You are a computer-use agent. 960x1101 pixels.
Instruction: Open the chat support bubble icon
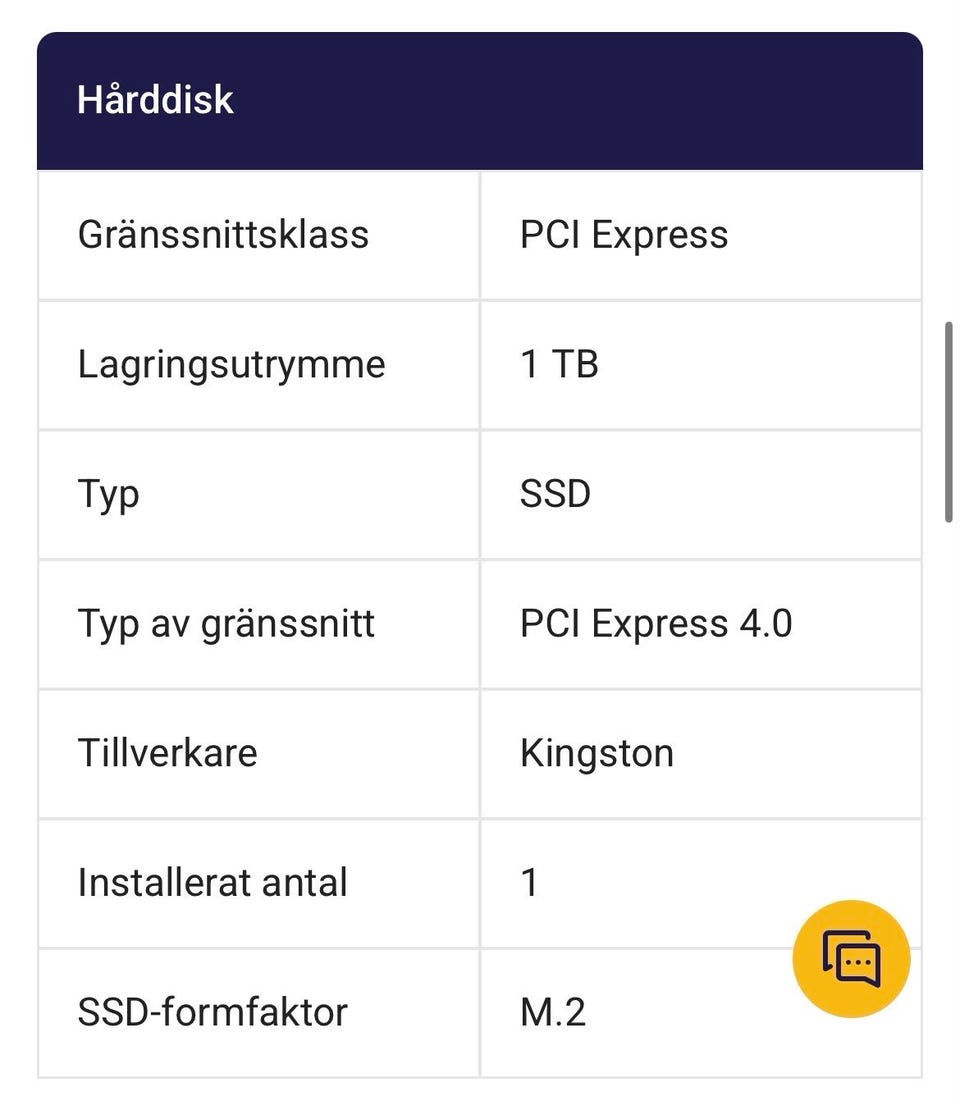point(851,958)
